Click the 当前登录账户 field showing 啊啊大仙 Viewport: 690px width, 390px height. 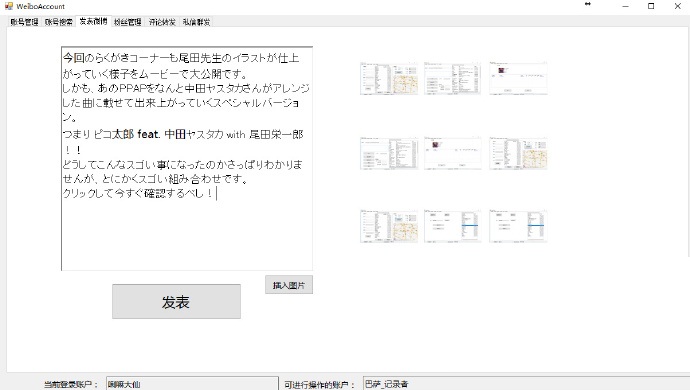pos(192,384)
